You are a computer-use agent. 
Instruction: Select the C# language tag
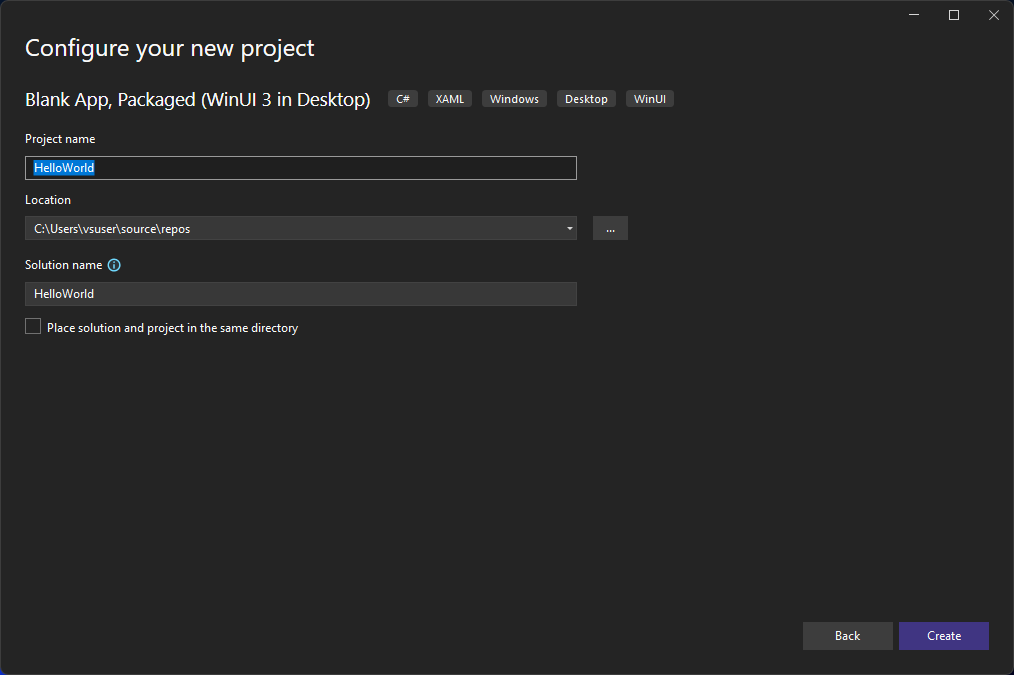click(402, 98)
